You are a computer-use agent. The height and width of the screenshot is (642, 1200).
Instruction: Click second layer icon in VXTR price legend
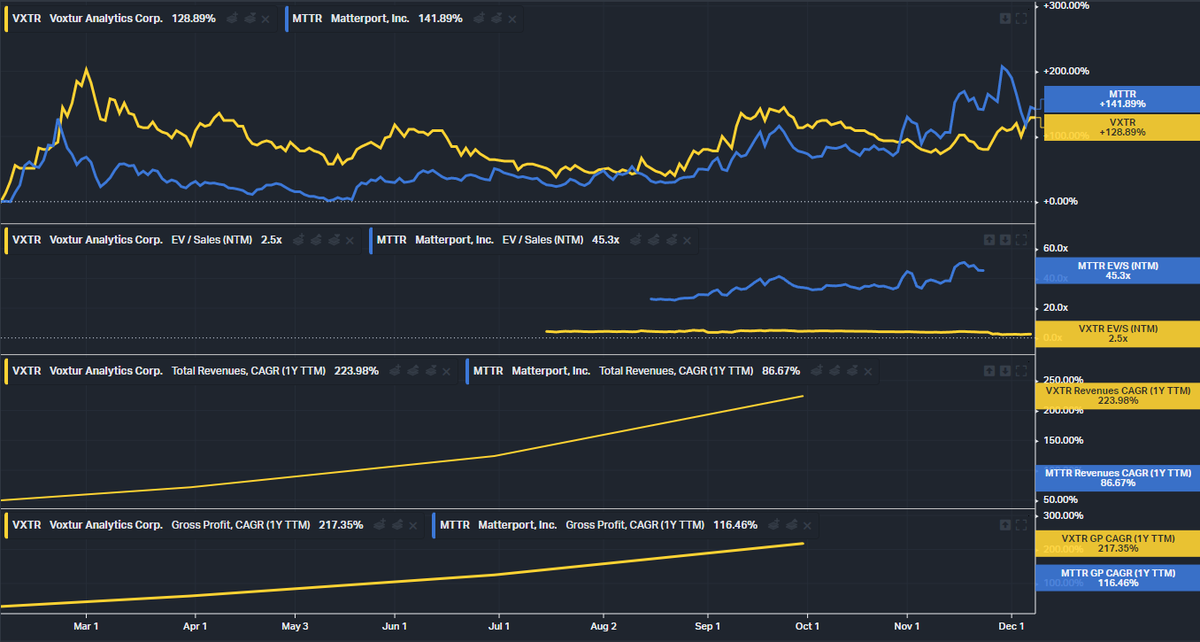click(x=250, y=19)
